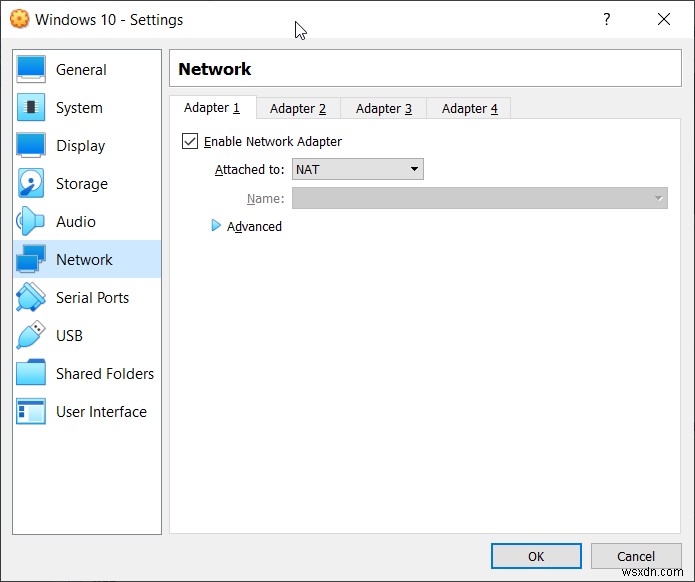Select the USB plug icon
Image resolution: width=695 pixels, height=582 pixels.
31,335
